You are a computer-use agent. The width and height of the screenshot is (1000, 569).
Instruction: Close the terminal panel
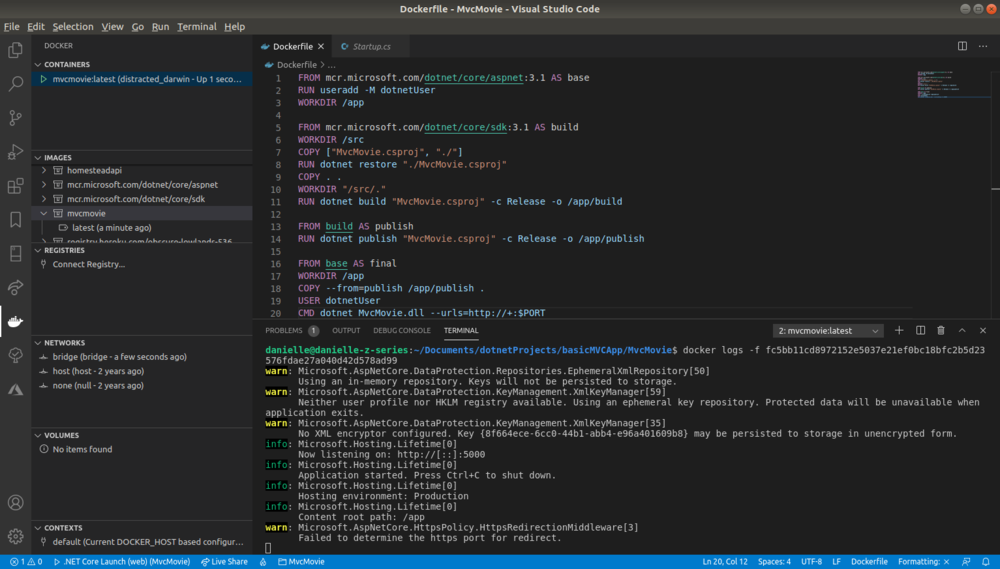click(983, 330)
